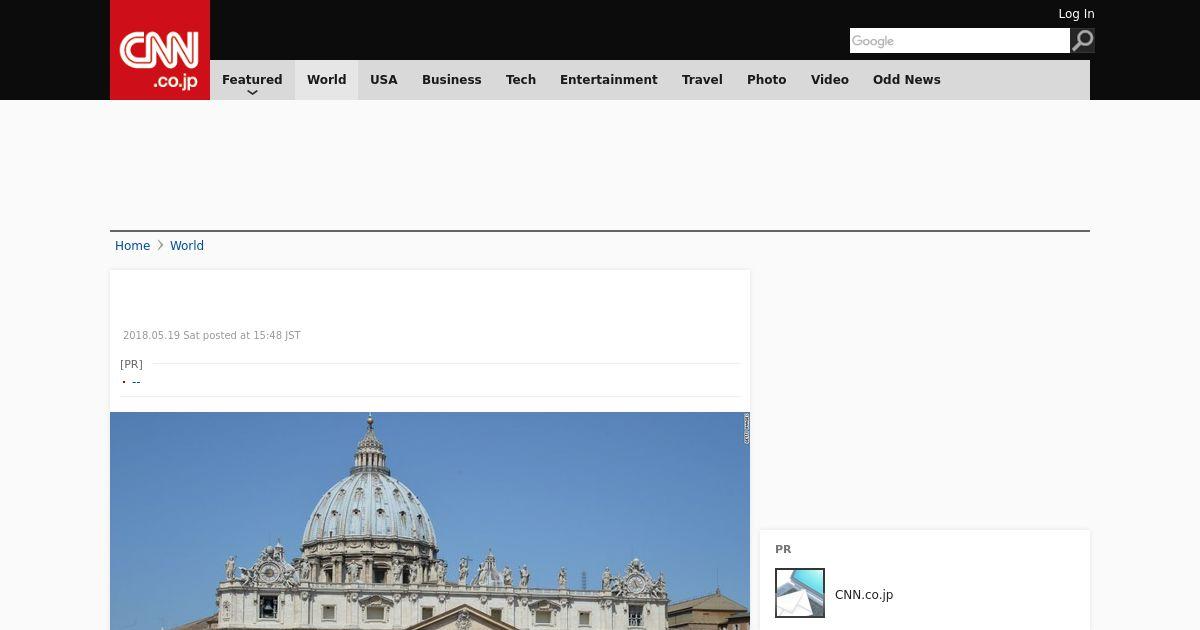Click the PR heading in sidebar

(783, 549)
